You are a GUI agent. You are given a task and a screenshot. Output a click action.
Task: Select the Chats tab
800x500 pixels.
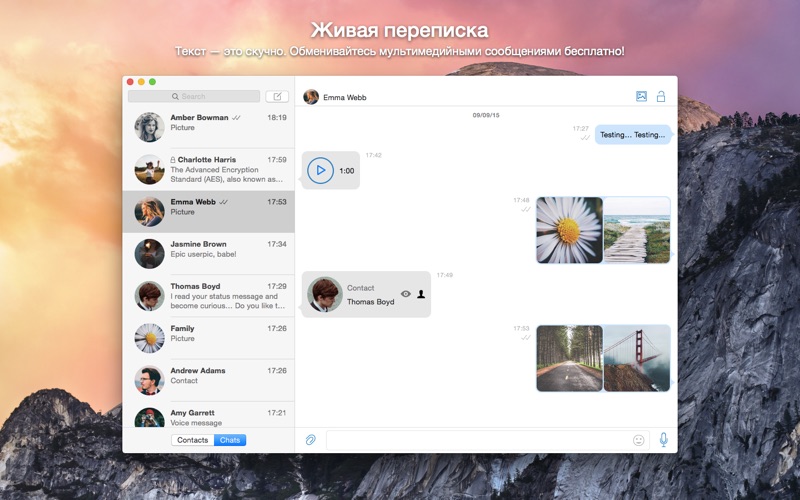pos(230,440)
